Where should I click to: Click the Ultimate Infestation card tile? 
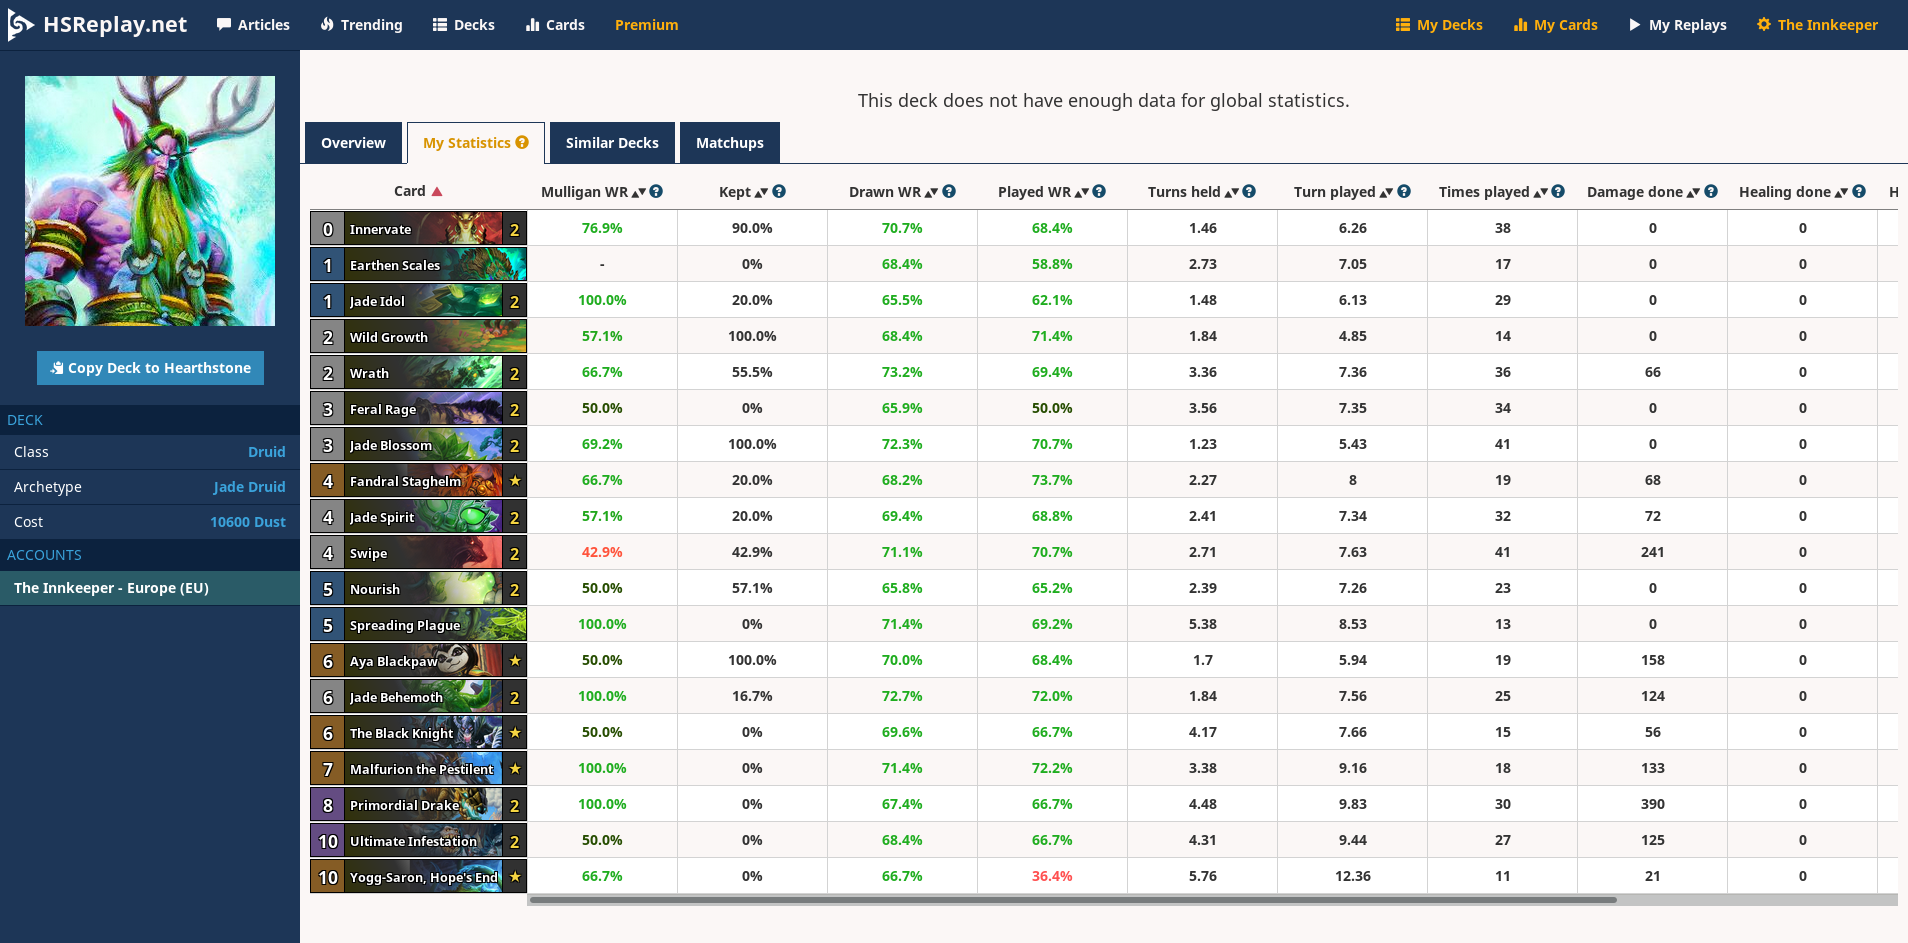[418, 841]
